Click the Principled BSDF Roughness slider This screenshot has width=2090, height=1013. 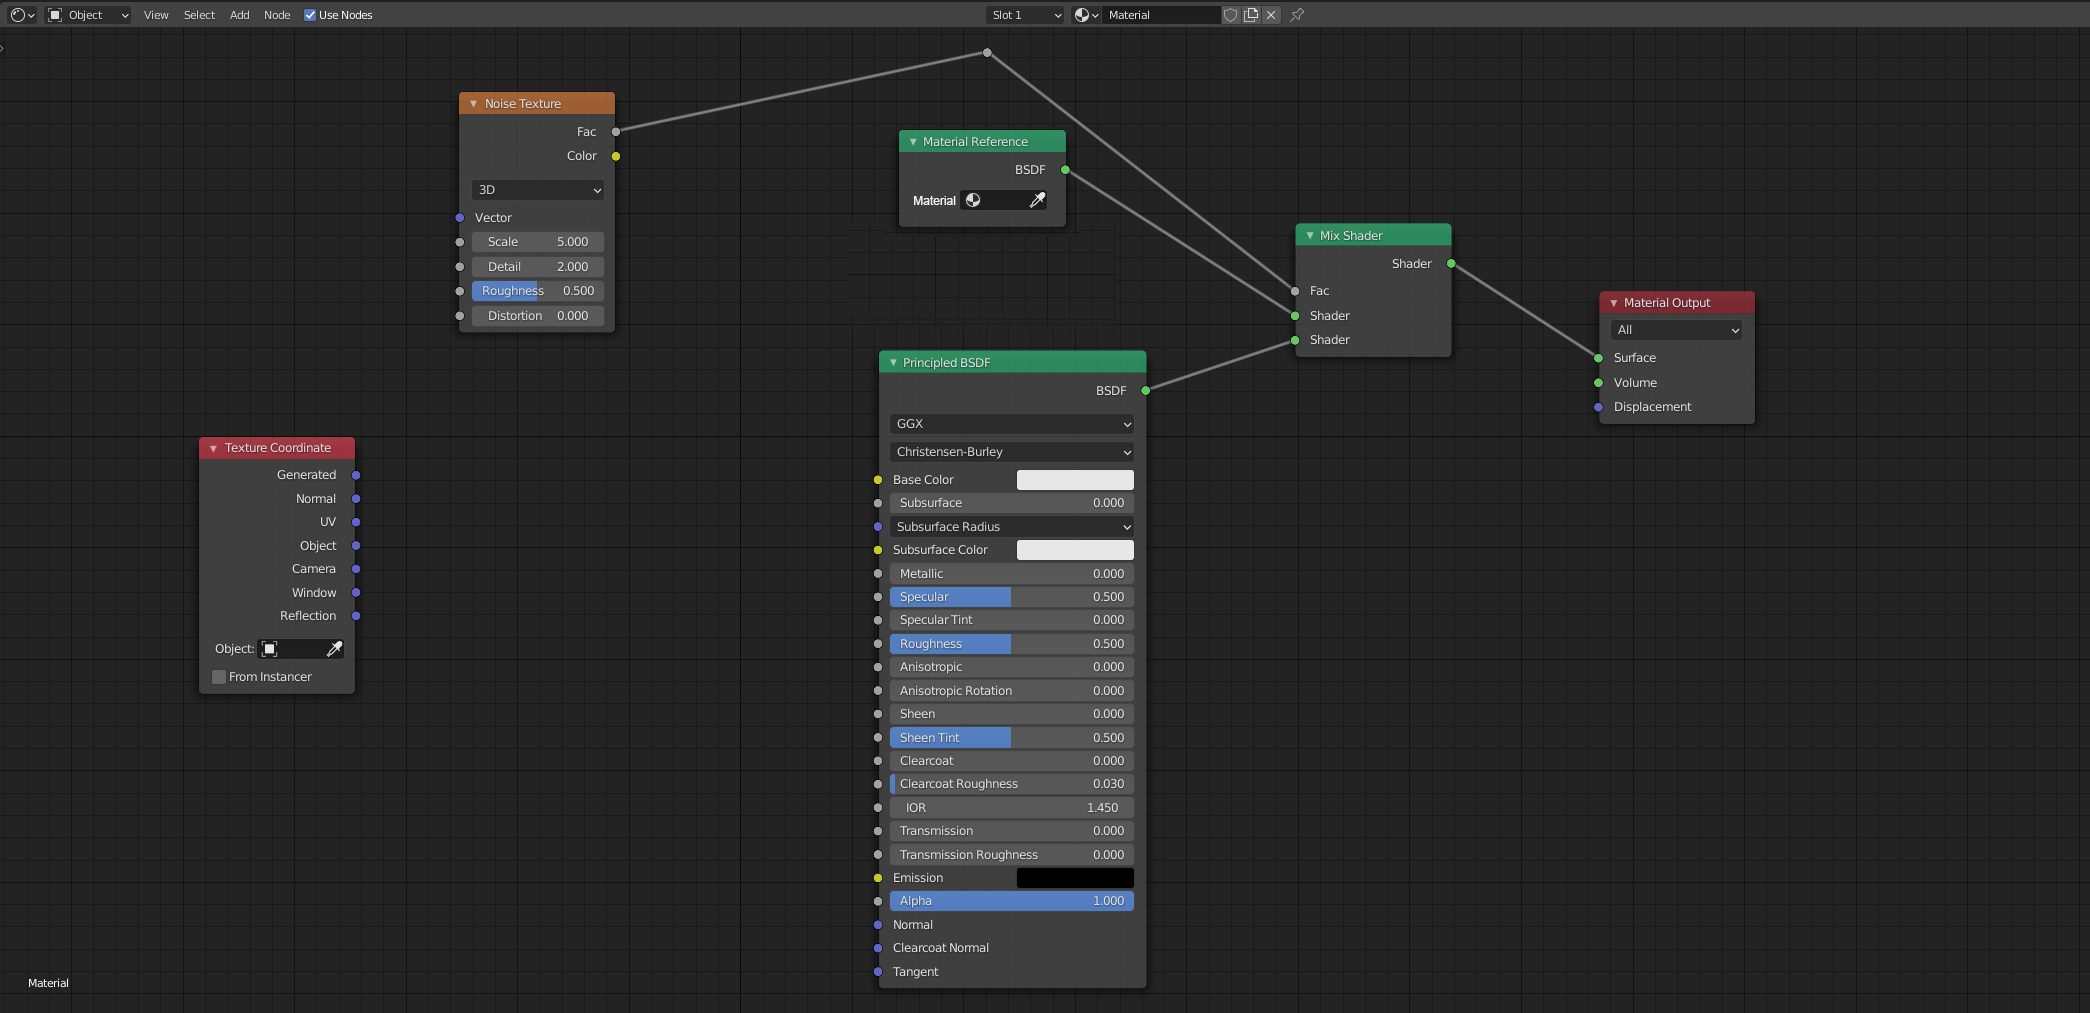click(1012, 644)
